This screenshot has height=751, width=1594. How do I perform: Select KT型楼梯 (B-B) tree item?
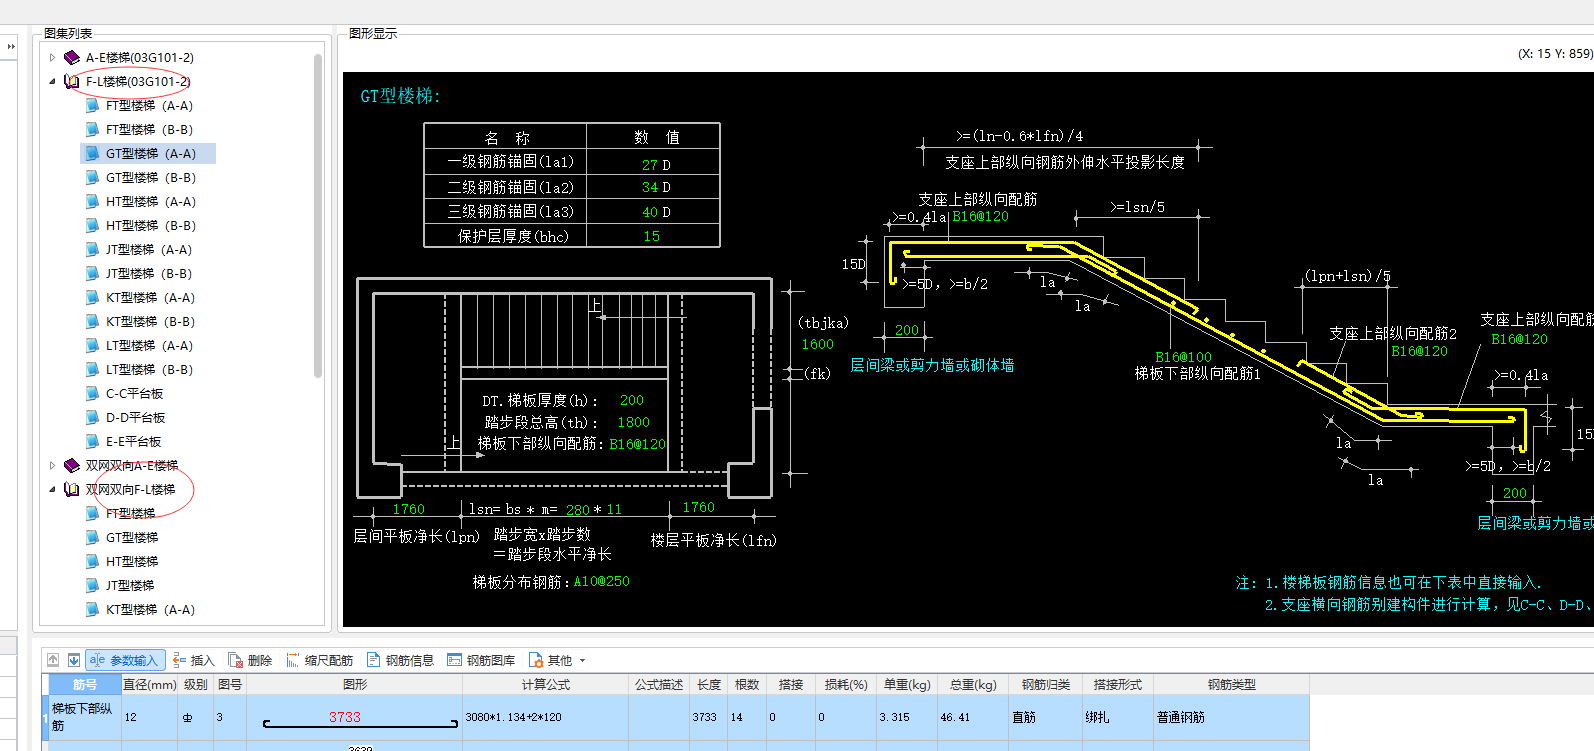(150, 322)
